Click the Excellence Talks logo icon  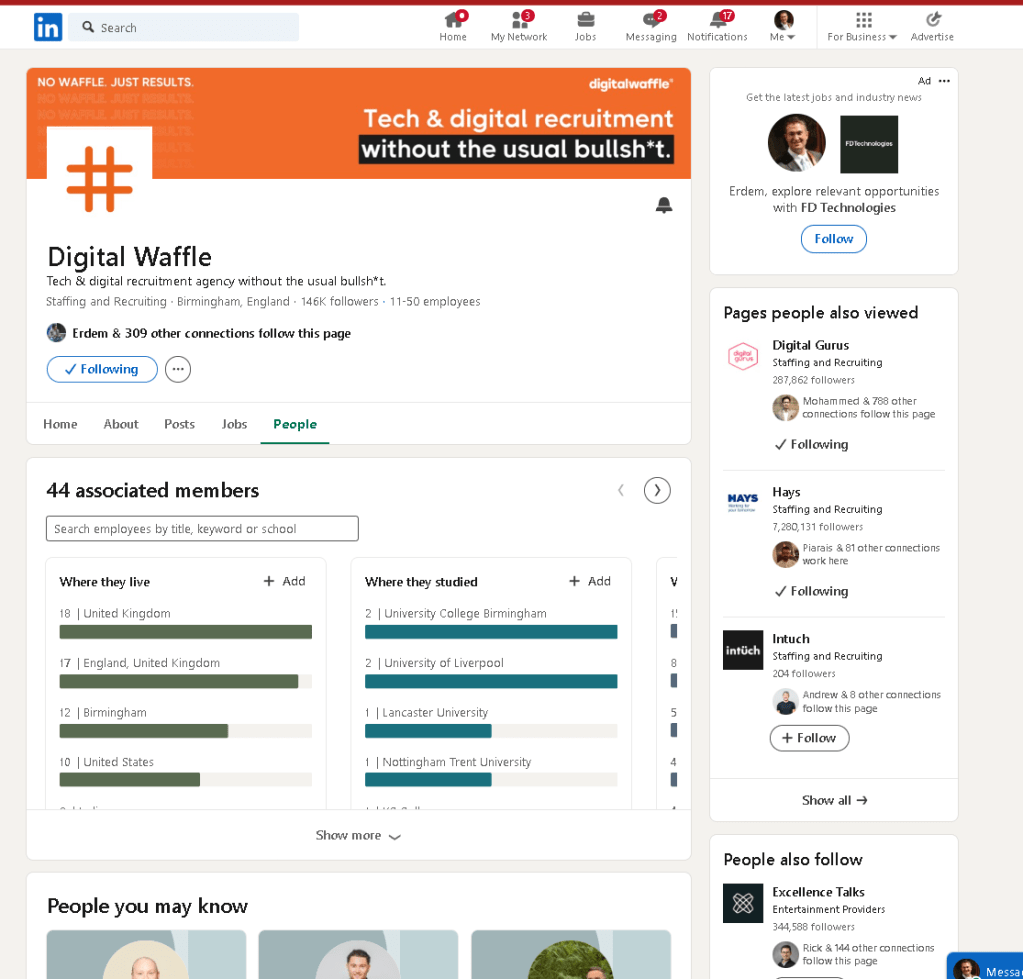pyautogui.click(x=742, y=903)
